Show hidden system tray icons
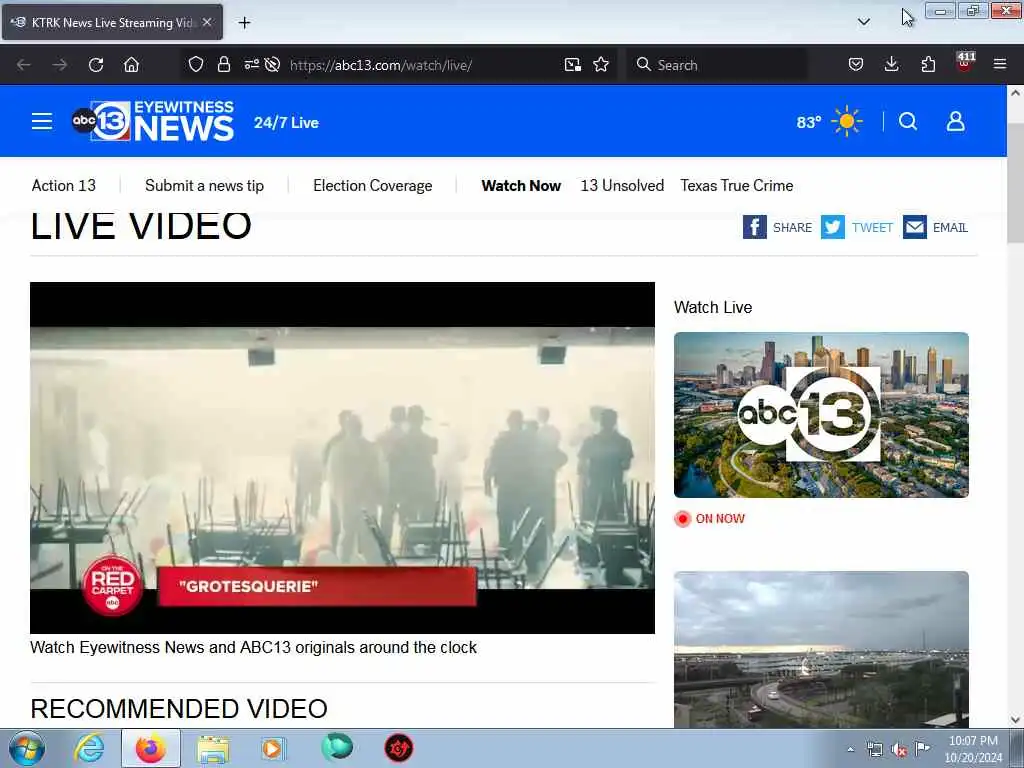 click(x=850, y=749)
